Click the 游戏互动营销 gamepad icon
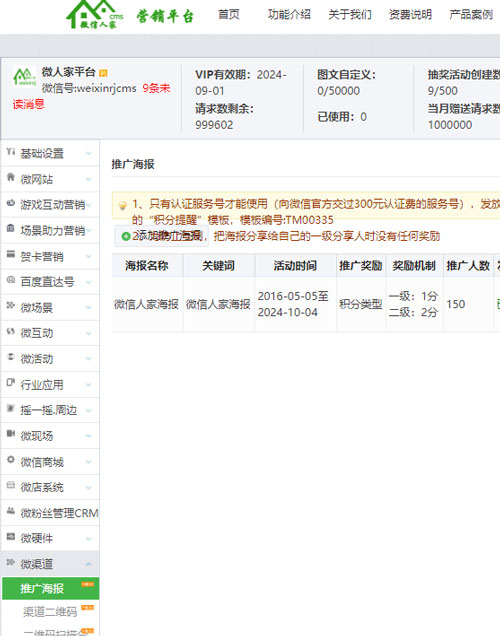Viewport: 500px width, 636px height. tap(11, 203)
